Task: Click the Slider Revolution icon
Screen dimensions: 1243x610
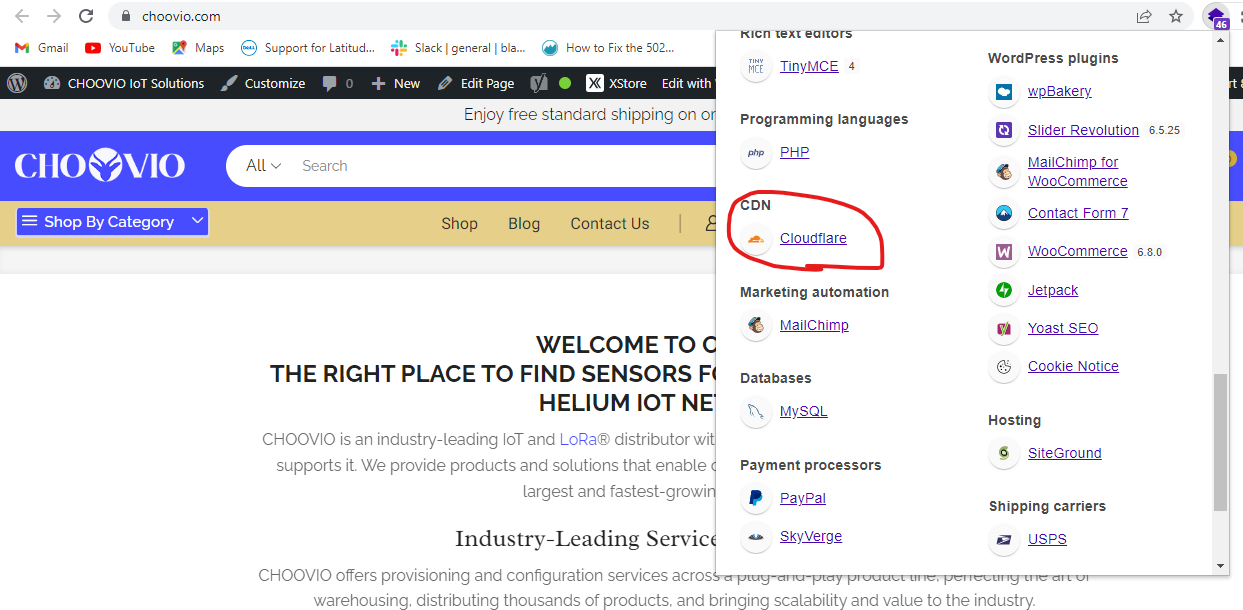Action: (1004, 130)
